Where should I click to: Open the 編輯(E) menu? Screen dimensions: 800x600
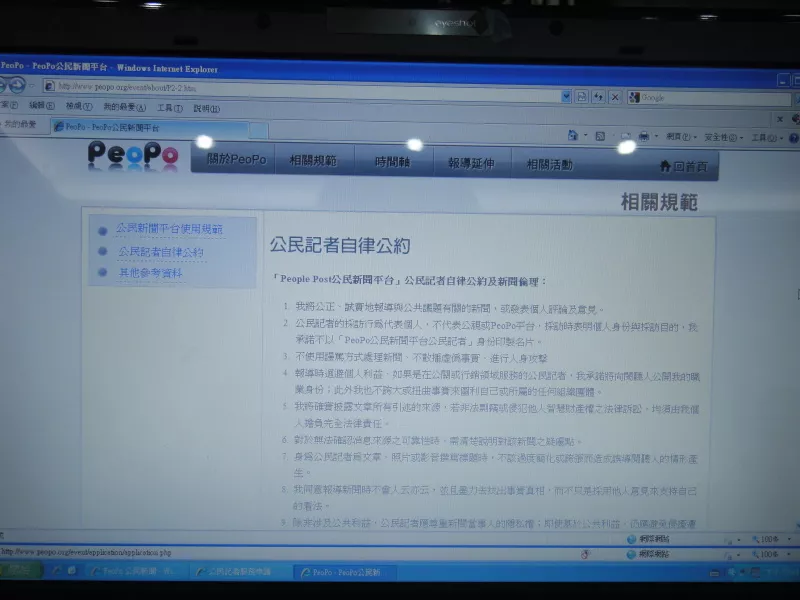[41, 106]
